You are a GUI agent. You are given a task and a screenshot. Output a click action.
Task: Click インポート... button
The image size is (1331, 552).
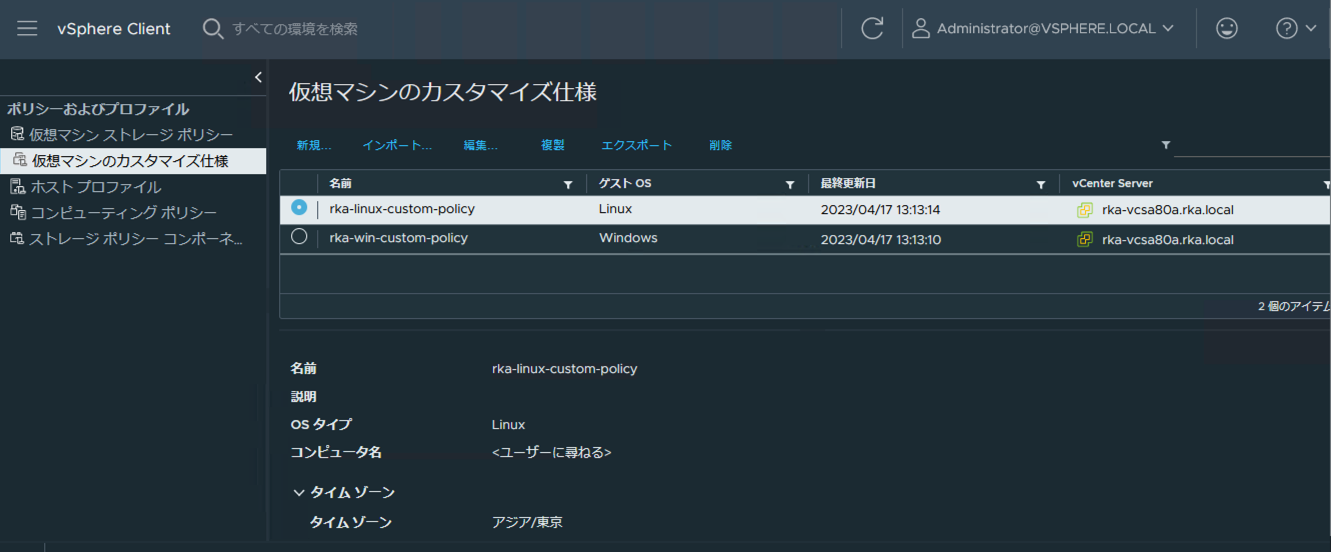point(397,145)
